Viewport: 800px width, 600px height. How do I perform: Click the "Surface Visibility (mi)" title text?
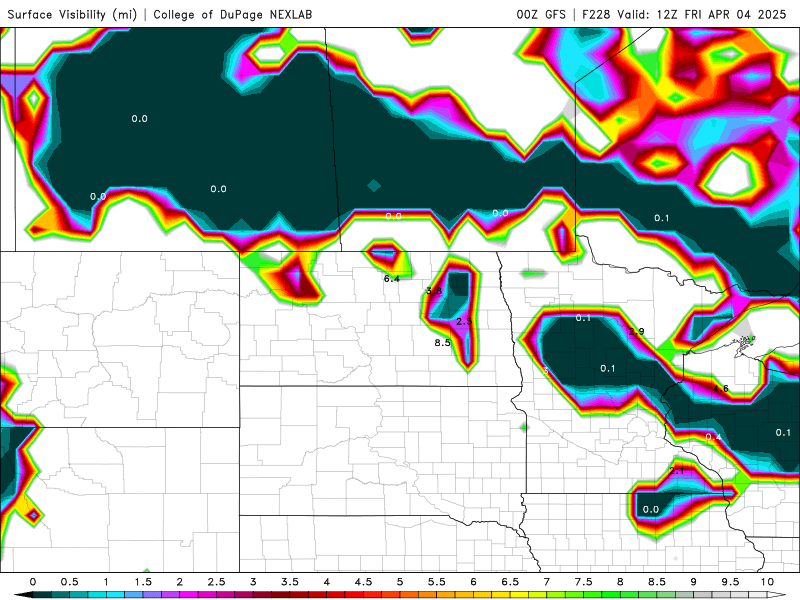pos(72,14)
